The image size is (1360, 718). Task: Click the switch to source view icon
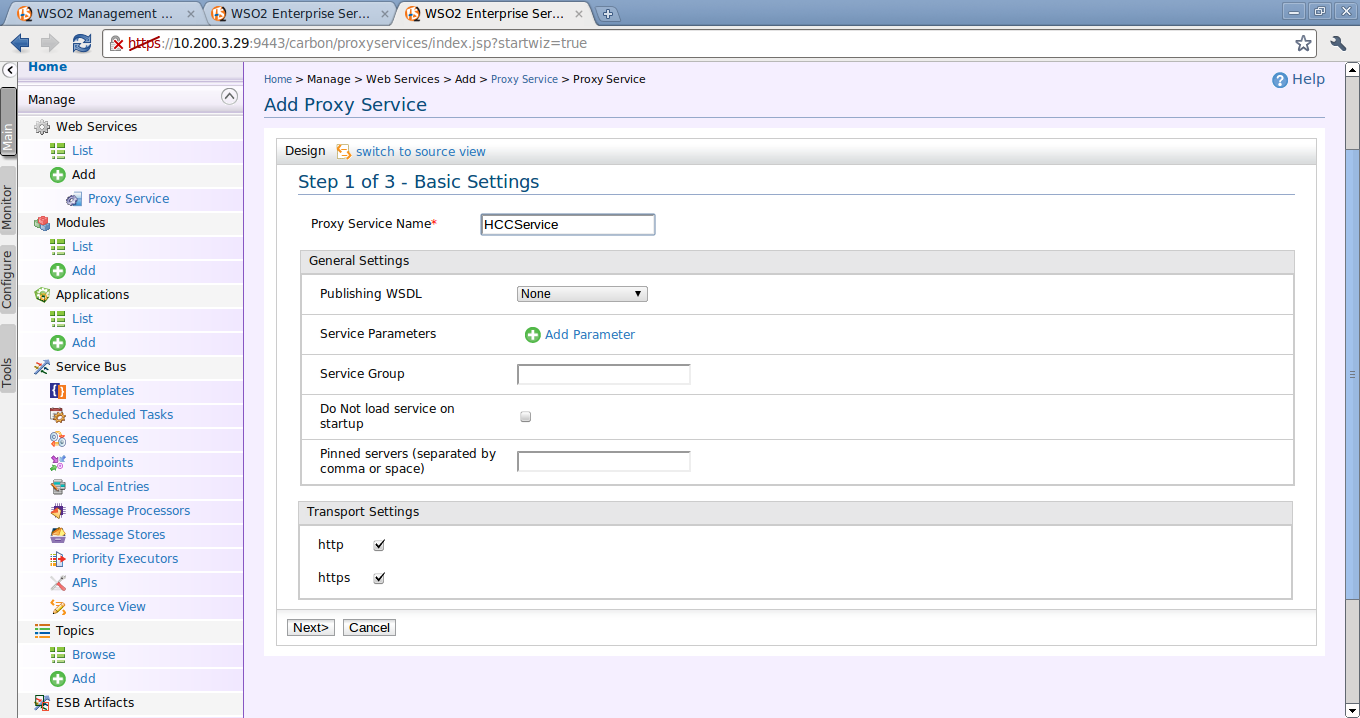point(343,151)
